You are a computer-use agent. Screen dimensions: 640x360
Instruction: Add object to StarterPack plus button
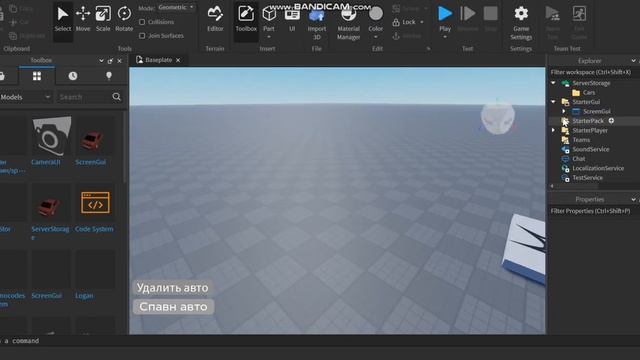(611, 120)
